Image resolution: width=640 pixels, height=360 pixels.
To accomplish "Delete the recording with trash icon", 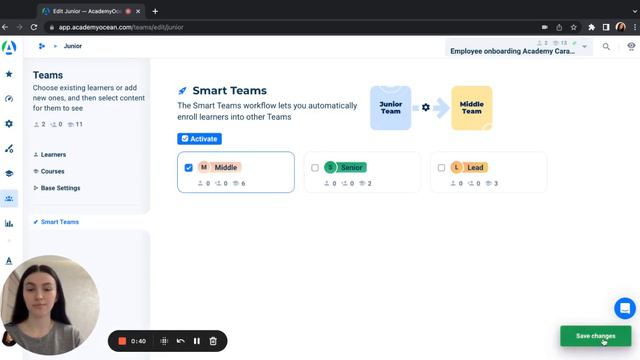I will pos(213,341).
